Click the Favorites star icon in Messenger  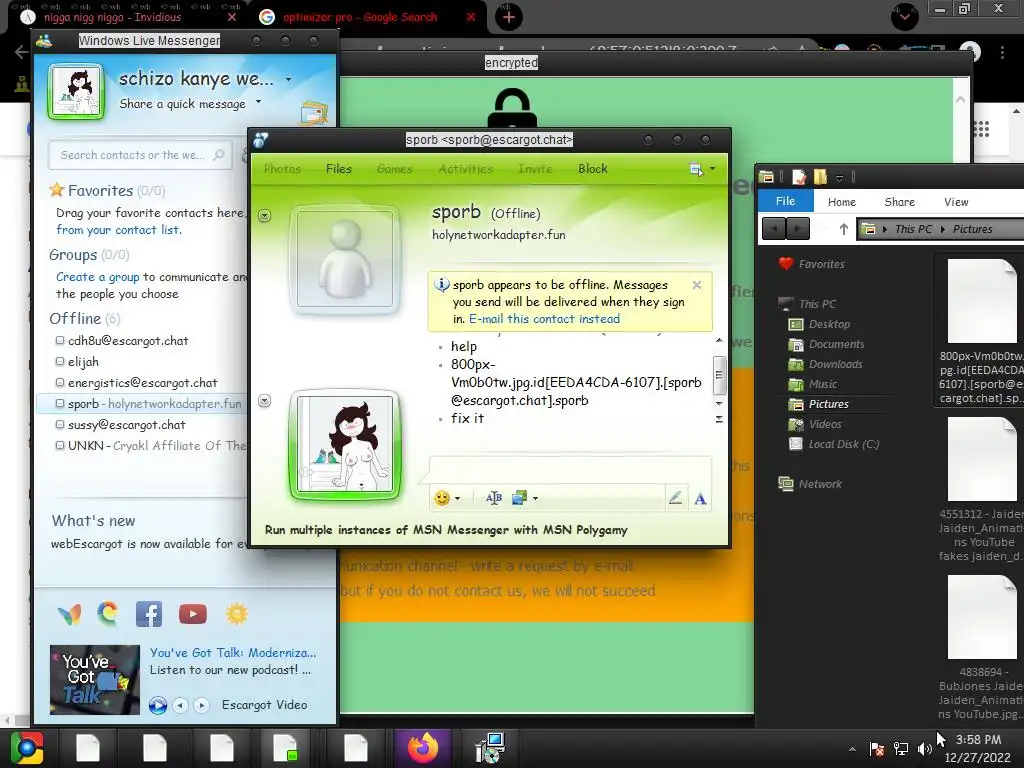[x=57, y=190]
